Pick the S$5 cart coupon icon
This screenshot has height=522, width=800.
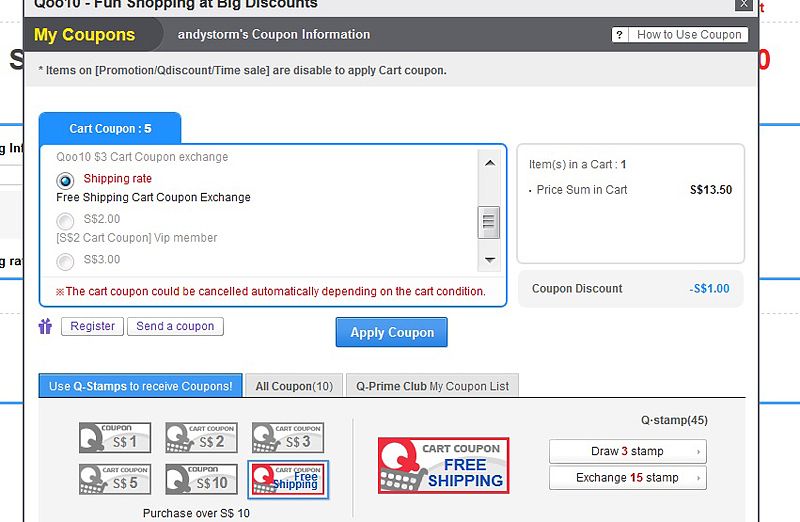(115, 479)
